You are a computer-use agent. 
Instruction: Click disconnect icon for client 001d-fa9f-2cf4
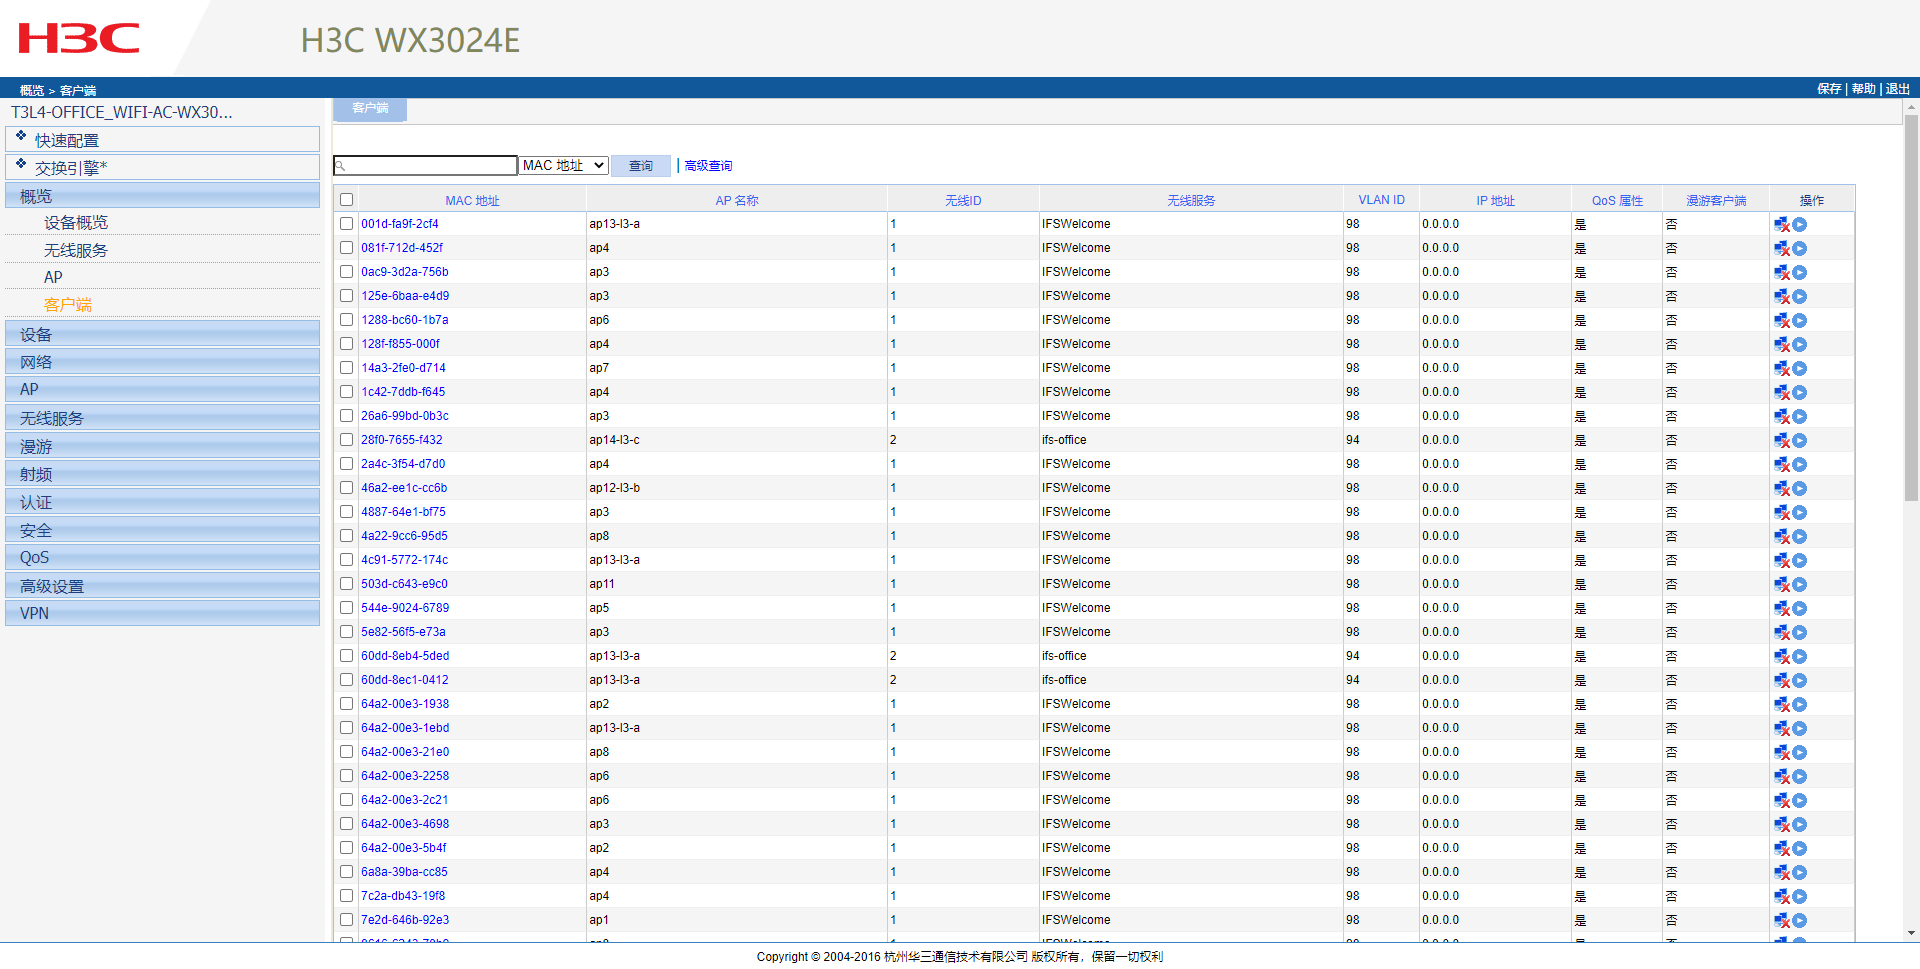click(x=1782, y=225)
